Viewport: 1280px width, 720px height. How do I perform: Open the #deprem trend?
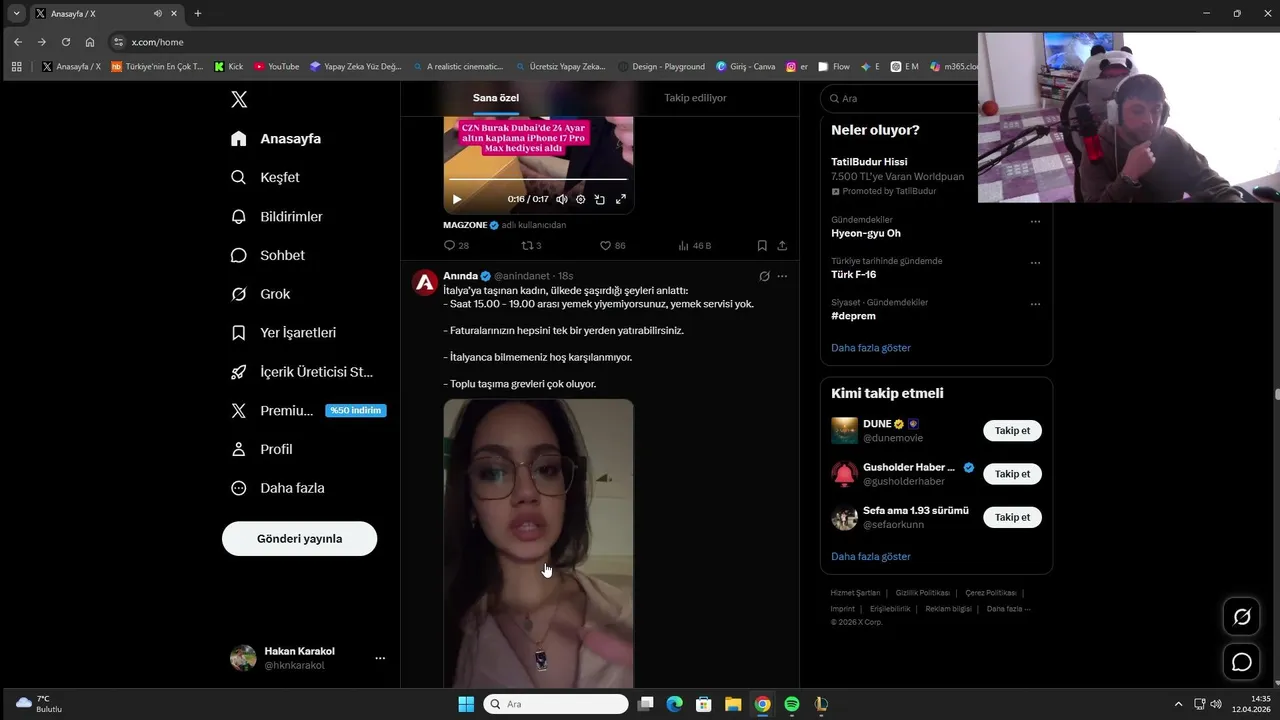click(x=853, y=315)
